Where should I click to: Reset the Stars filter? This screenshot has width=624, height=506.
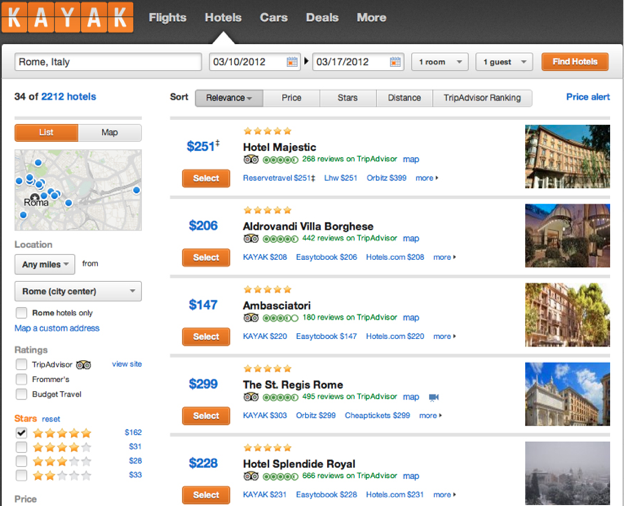pos(51,419)
